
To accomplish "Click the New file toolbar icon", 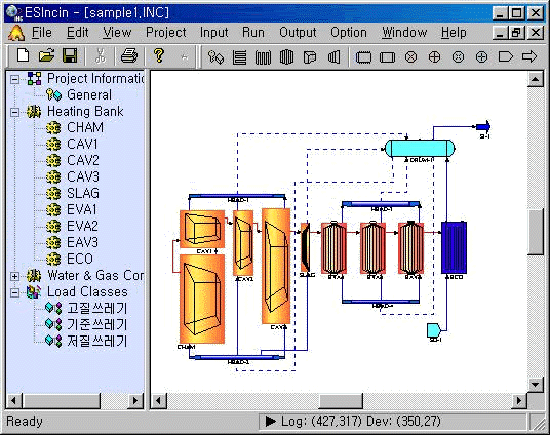I will coord(23,56).
